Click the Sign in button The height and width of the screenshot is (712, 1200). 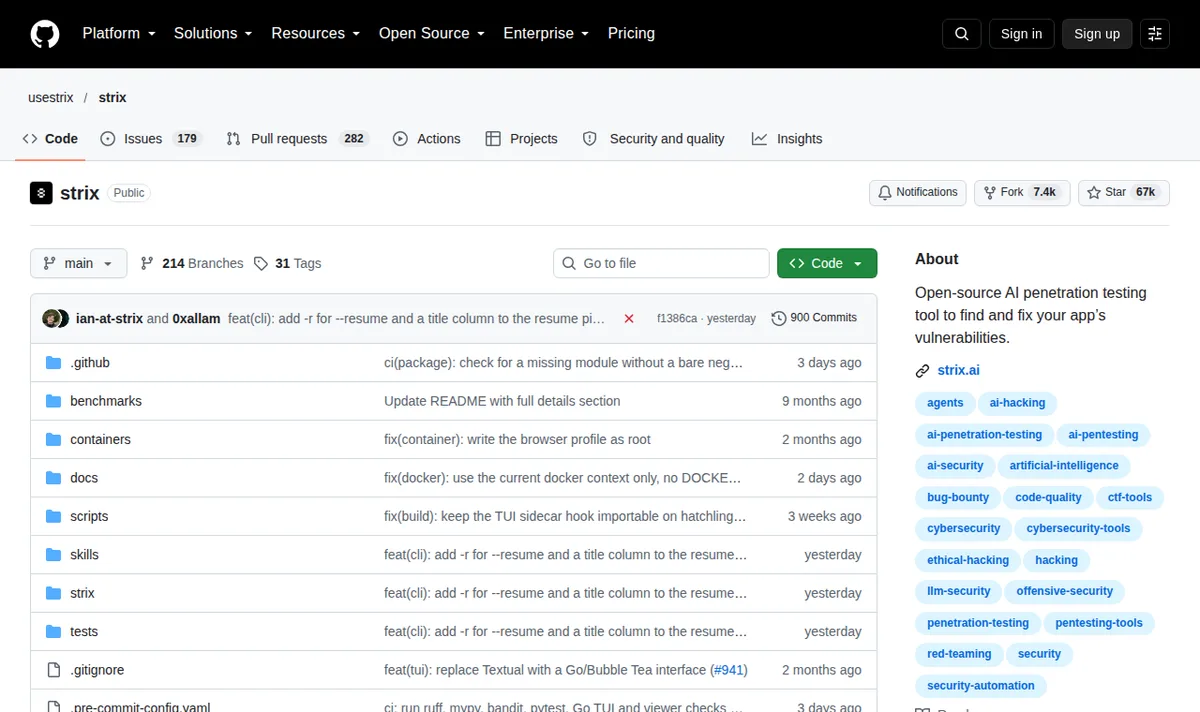pyautogui.click(x=1021, y=34)
